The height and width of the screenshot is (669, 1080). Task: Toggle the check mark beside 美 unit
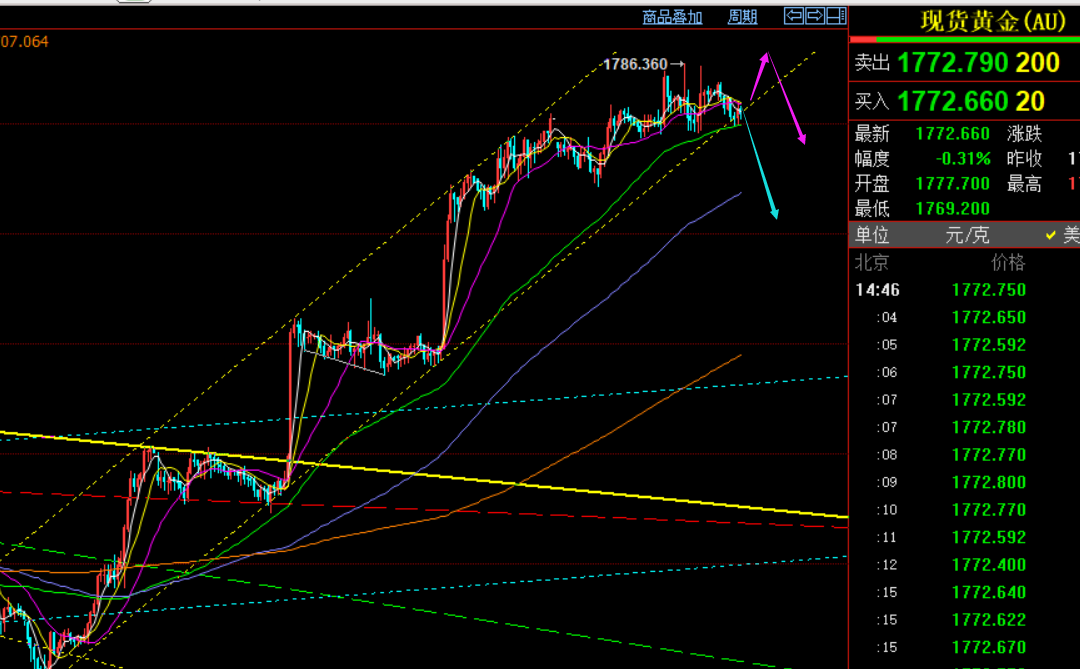[1050, 235]
